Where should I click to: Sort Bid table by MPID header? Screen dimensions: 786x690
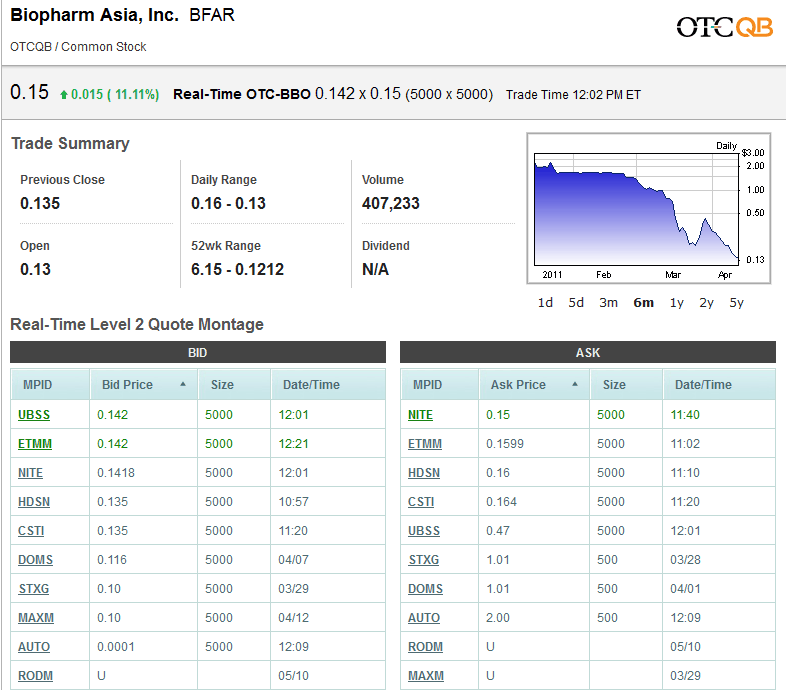(37, 385)
